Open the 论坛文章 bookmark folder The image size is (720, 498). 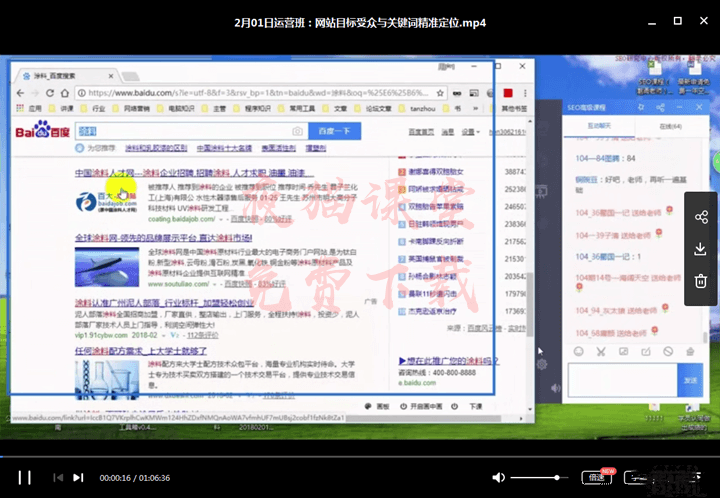point(372,108)
